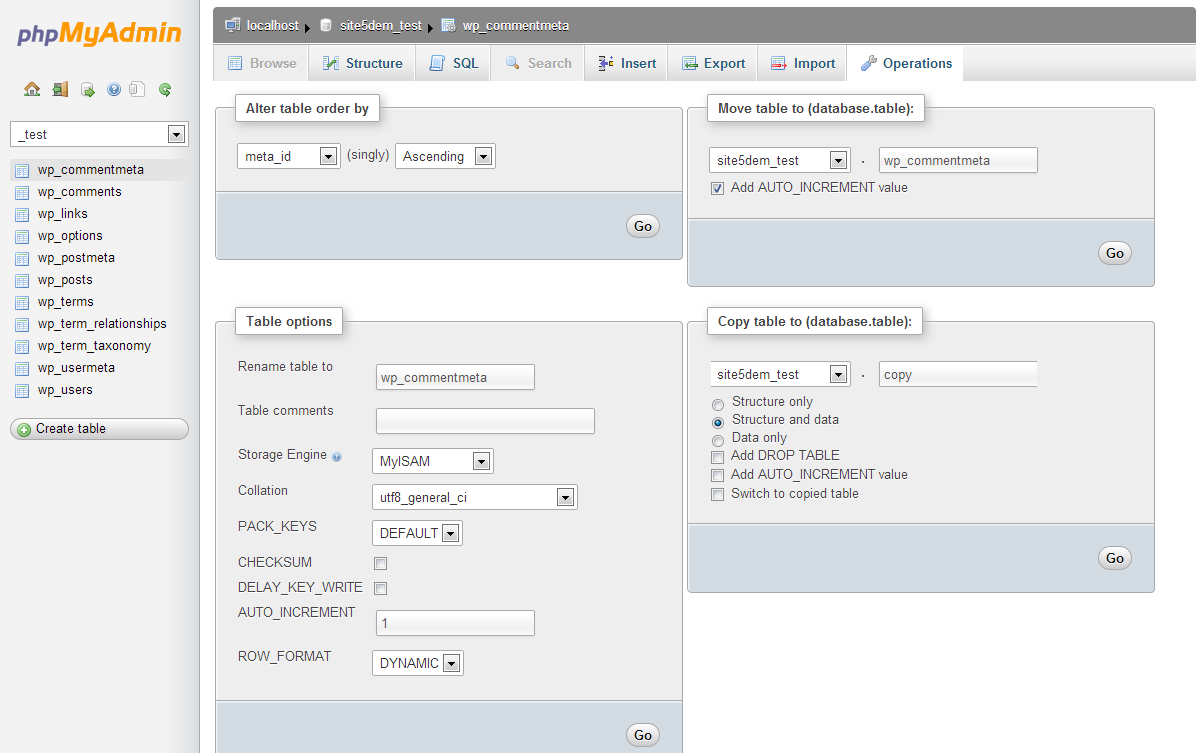Click the server icon beside localhost breadcrumb
The height and width of the screenshot is (753, 1203).
pyautogui.click(x=232, y=25)
